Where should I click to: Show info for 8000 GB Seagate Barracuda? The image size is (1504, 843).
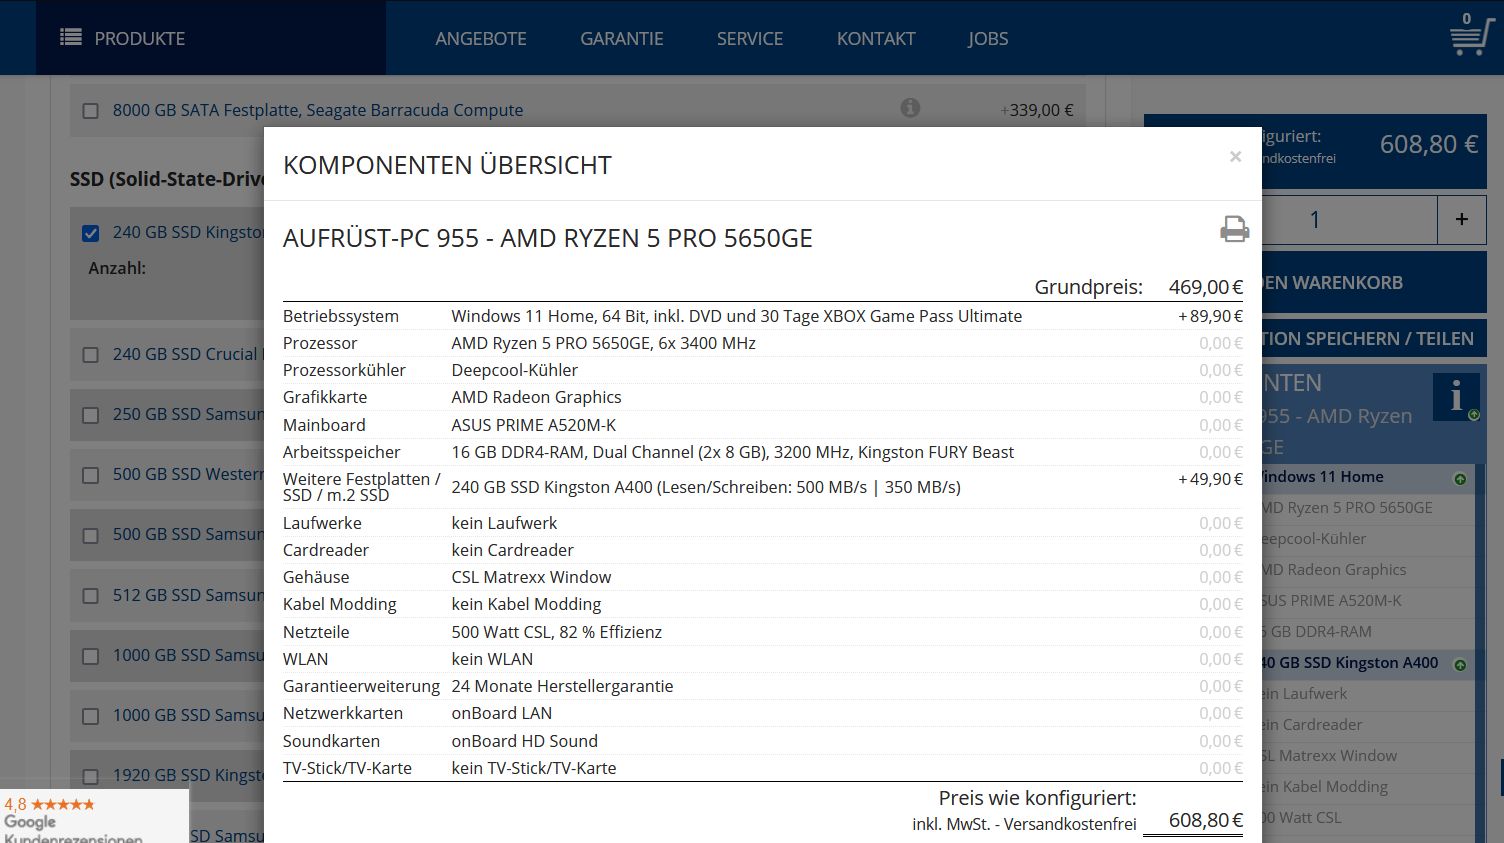pos(910,107)
